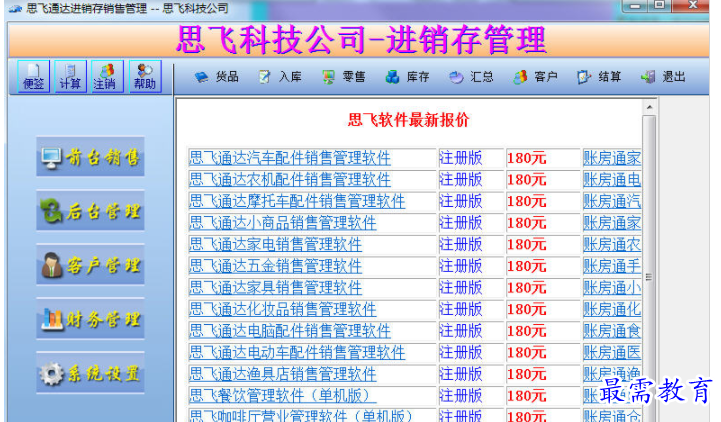Open the 账房通家 link in the 汽车配件 row
Image resolution: width=721 pixels, height=422 pixels.
[x=612, y=158]
